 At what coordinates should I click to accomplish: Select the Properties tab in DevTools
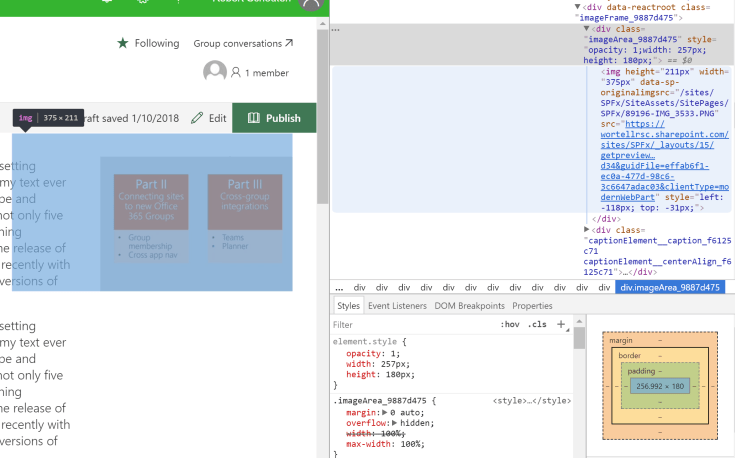coord(532,306)
